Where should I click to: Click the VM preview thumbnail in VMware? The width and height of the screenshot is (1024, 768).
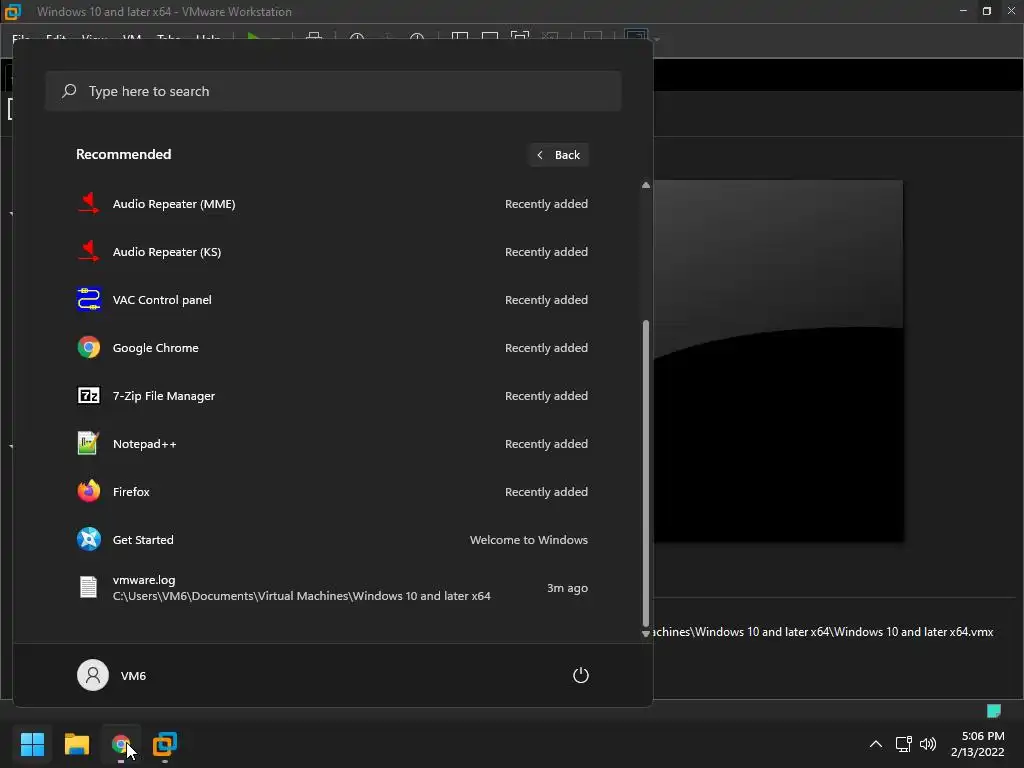click(x=778, y=361)
